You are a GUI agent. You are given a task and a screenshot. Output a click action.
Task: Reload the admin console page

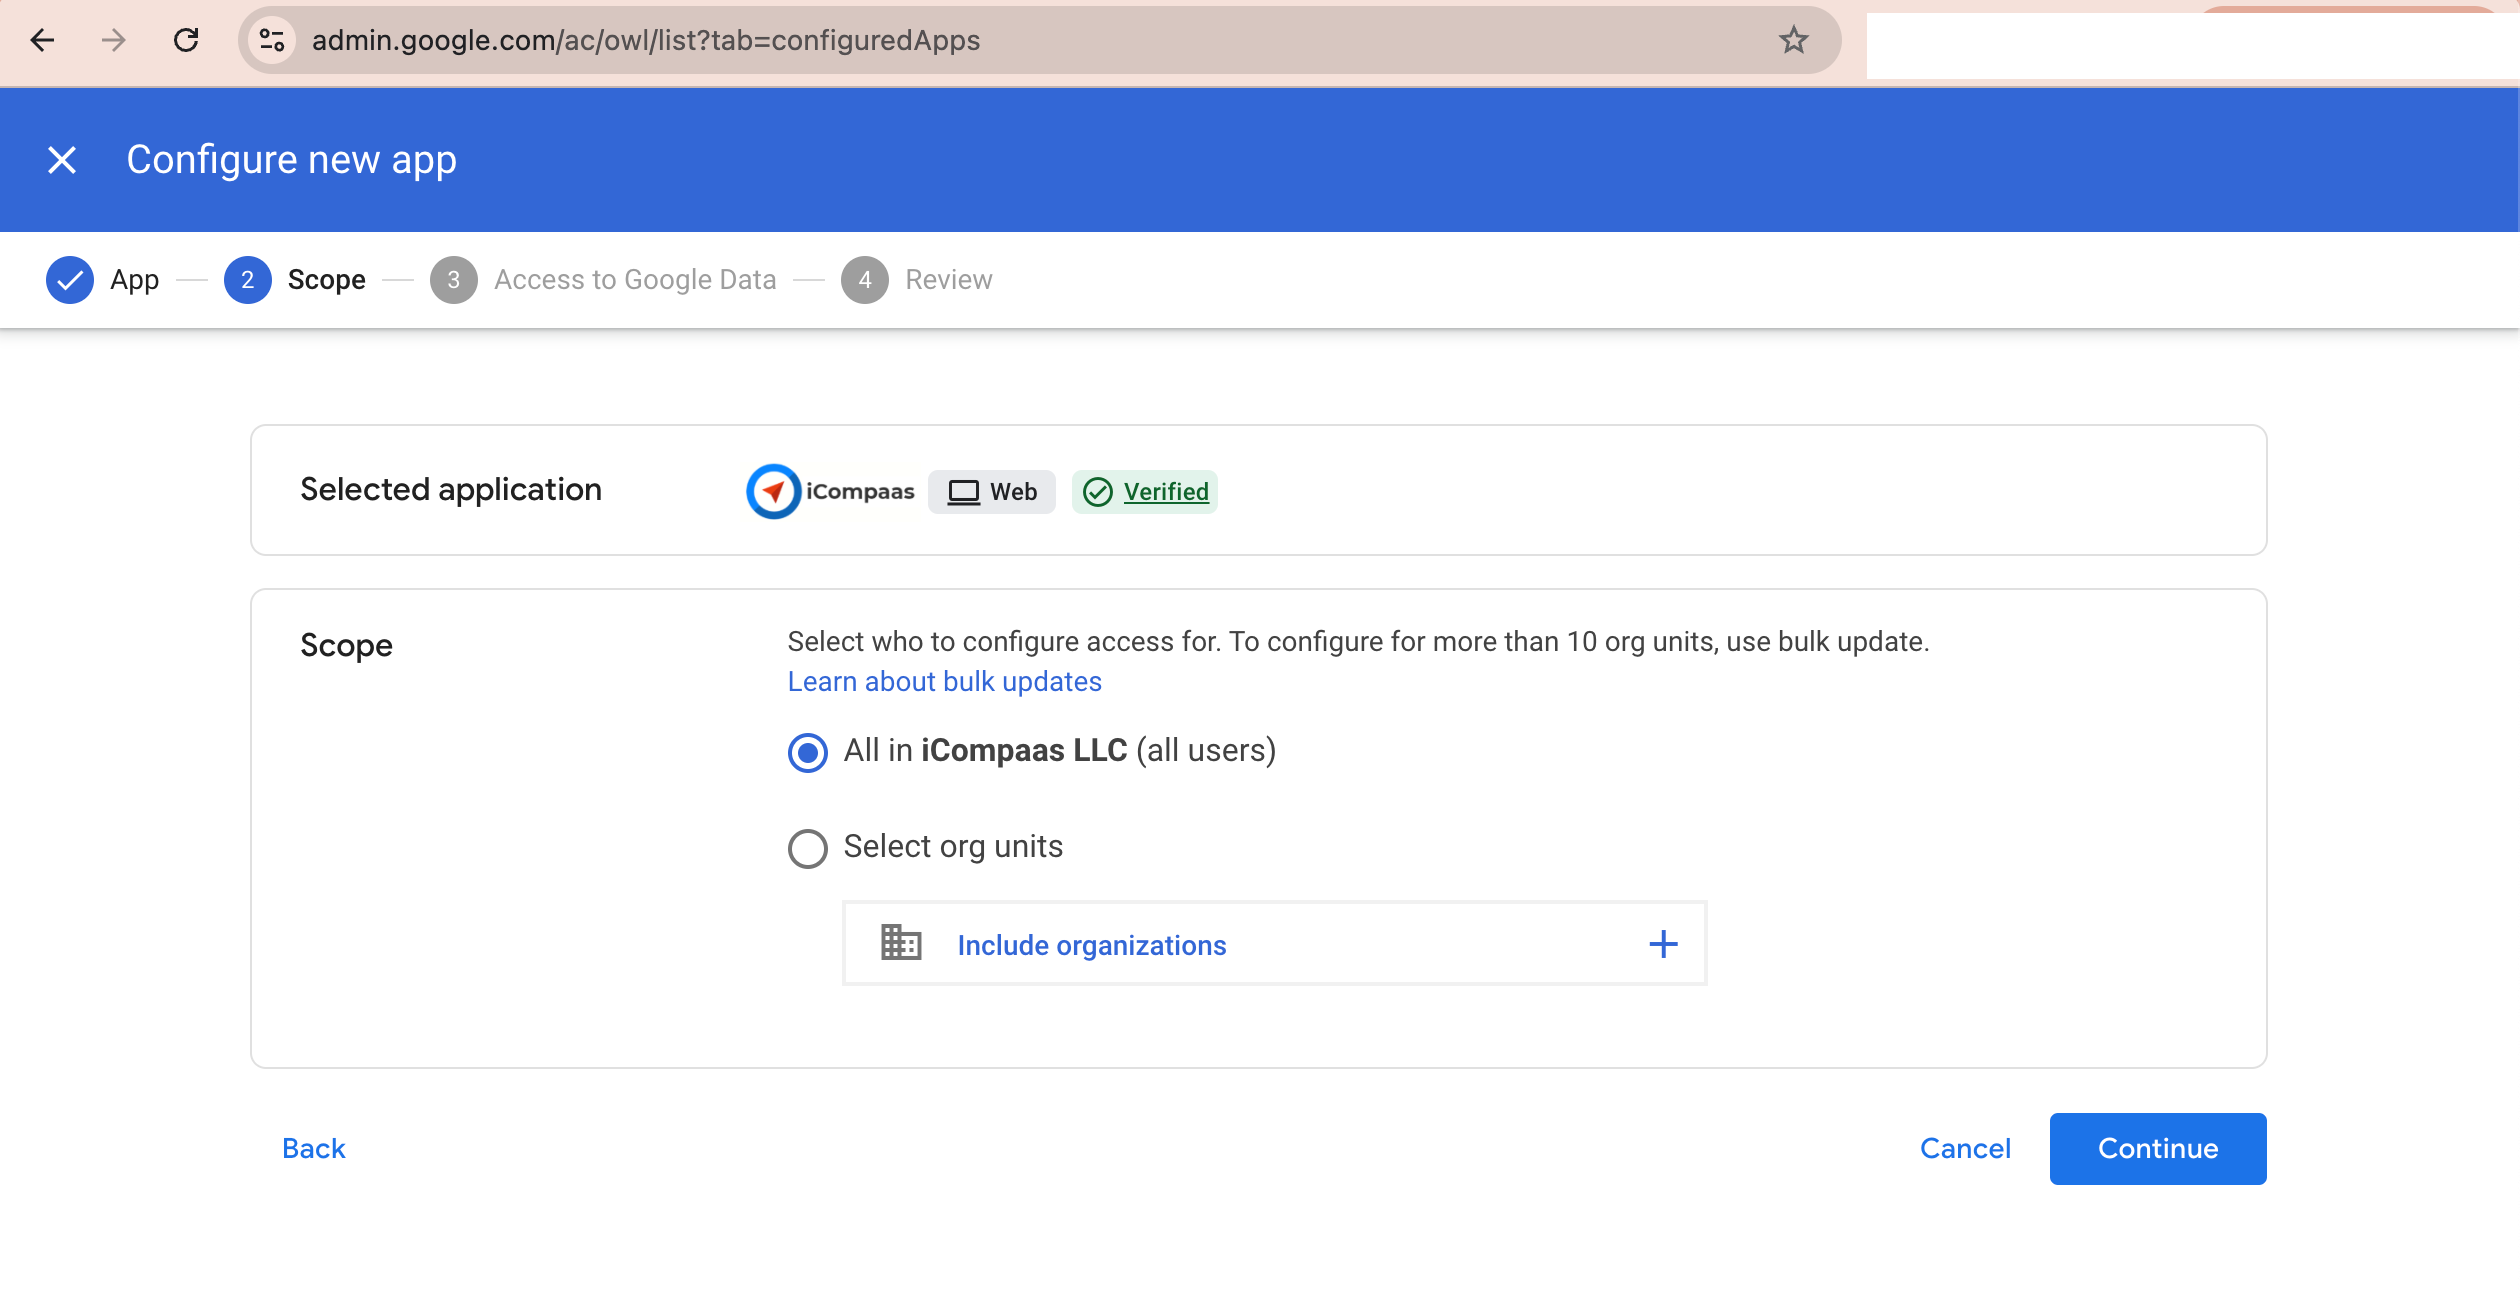186,40
